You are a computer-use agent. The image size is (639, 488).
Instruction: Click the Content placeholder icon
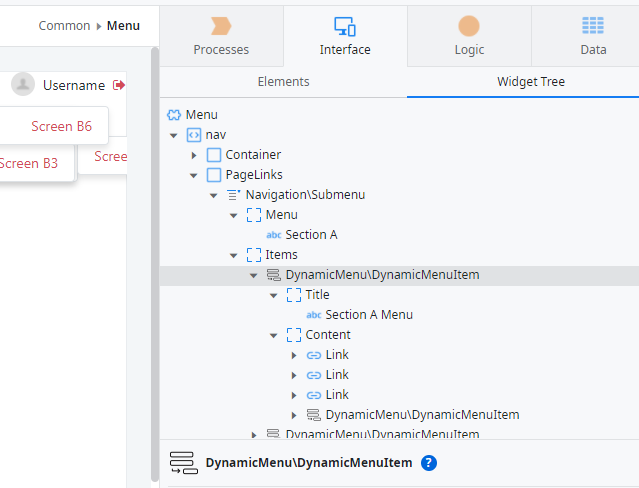(294, 335)
